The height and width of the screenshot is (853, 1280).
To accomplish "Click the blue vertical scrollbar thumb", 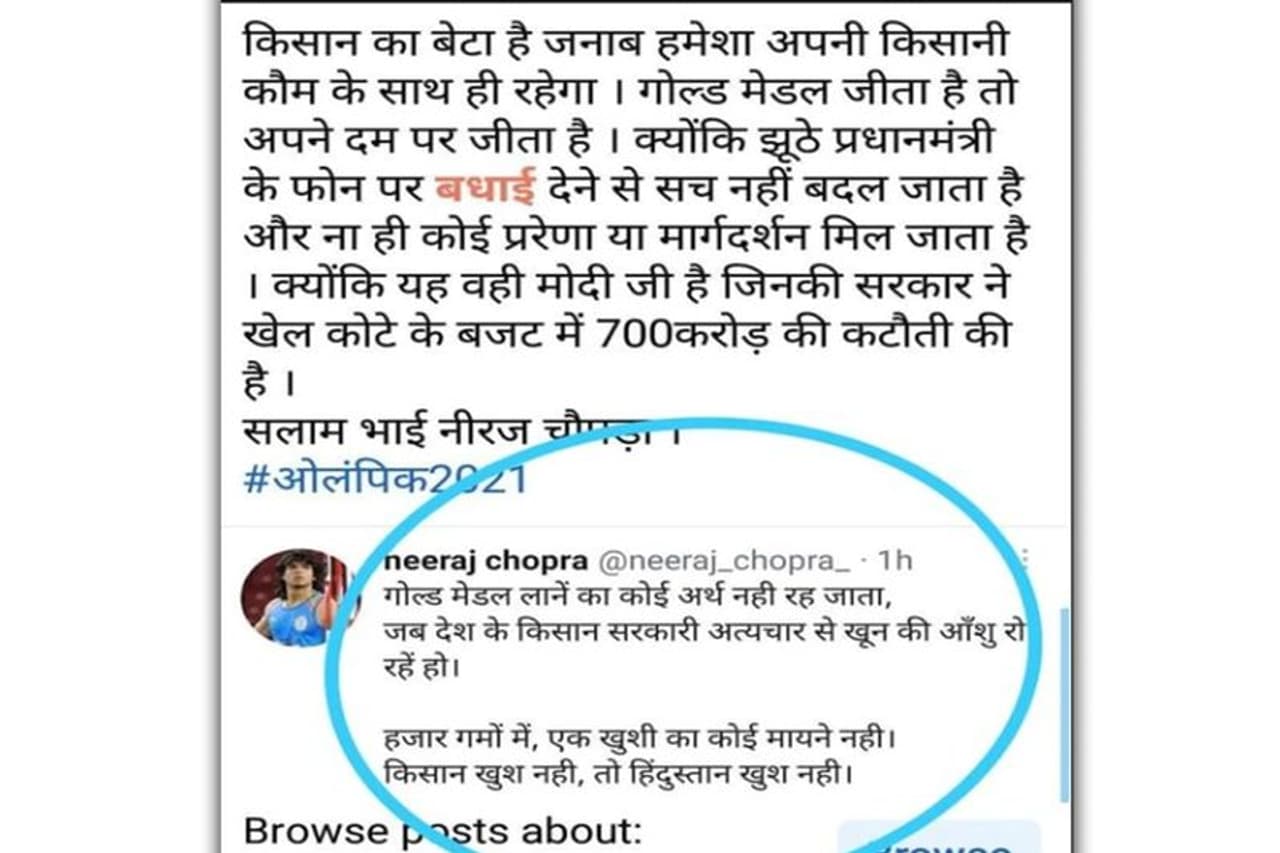I will pos(1064,705).
